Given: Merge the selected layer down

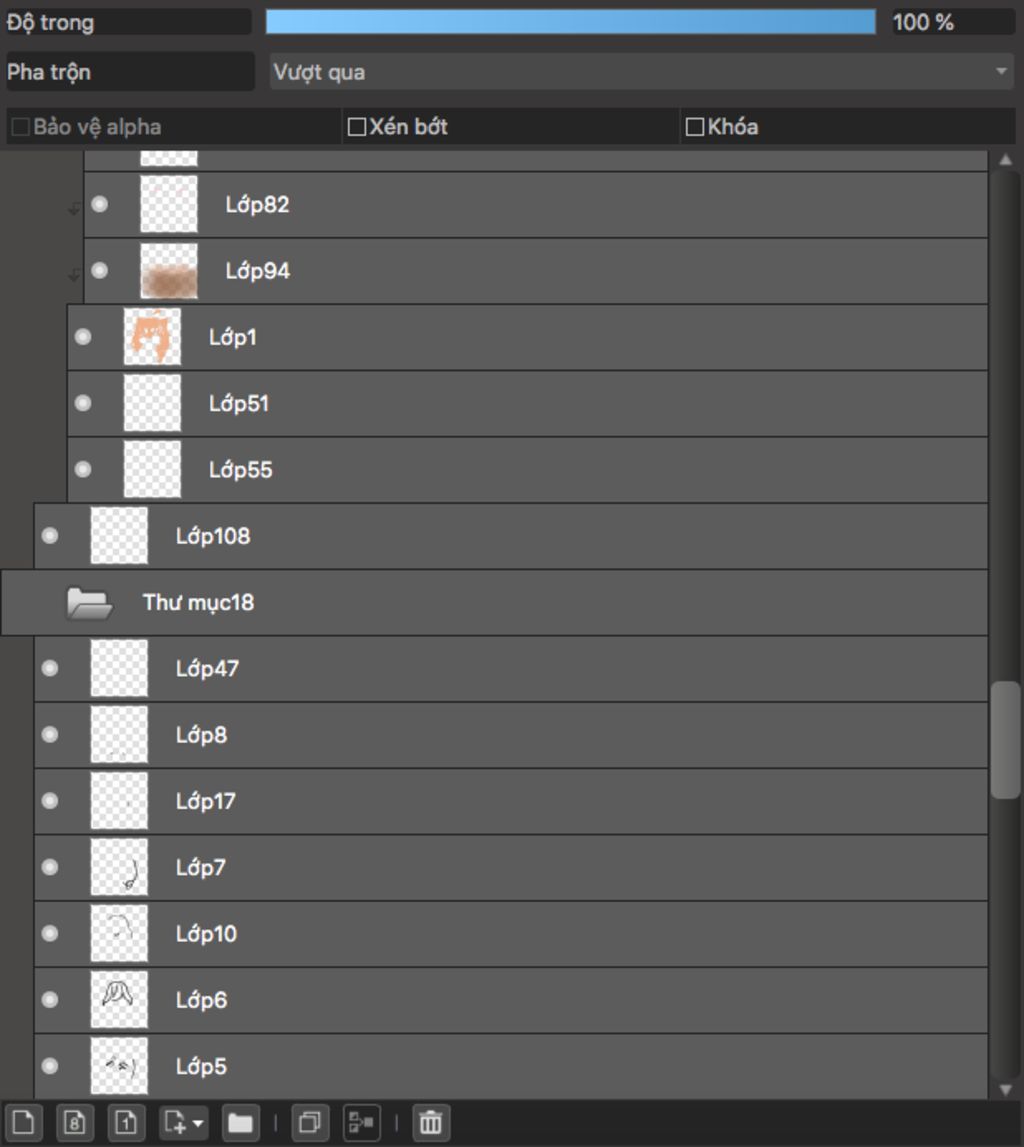Looking at the screenshot, I should pos(361,1122).
